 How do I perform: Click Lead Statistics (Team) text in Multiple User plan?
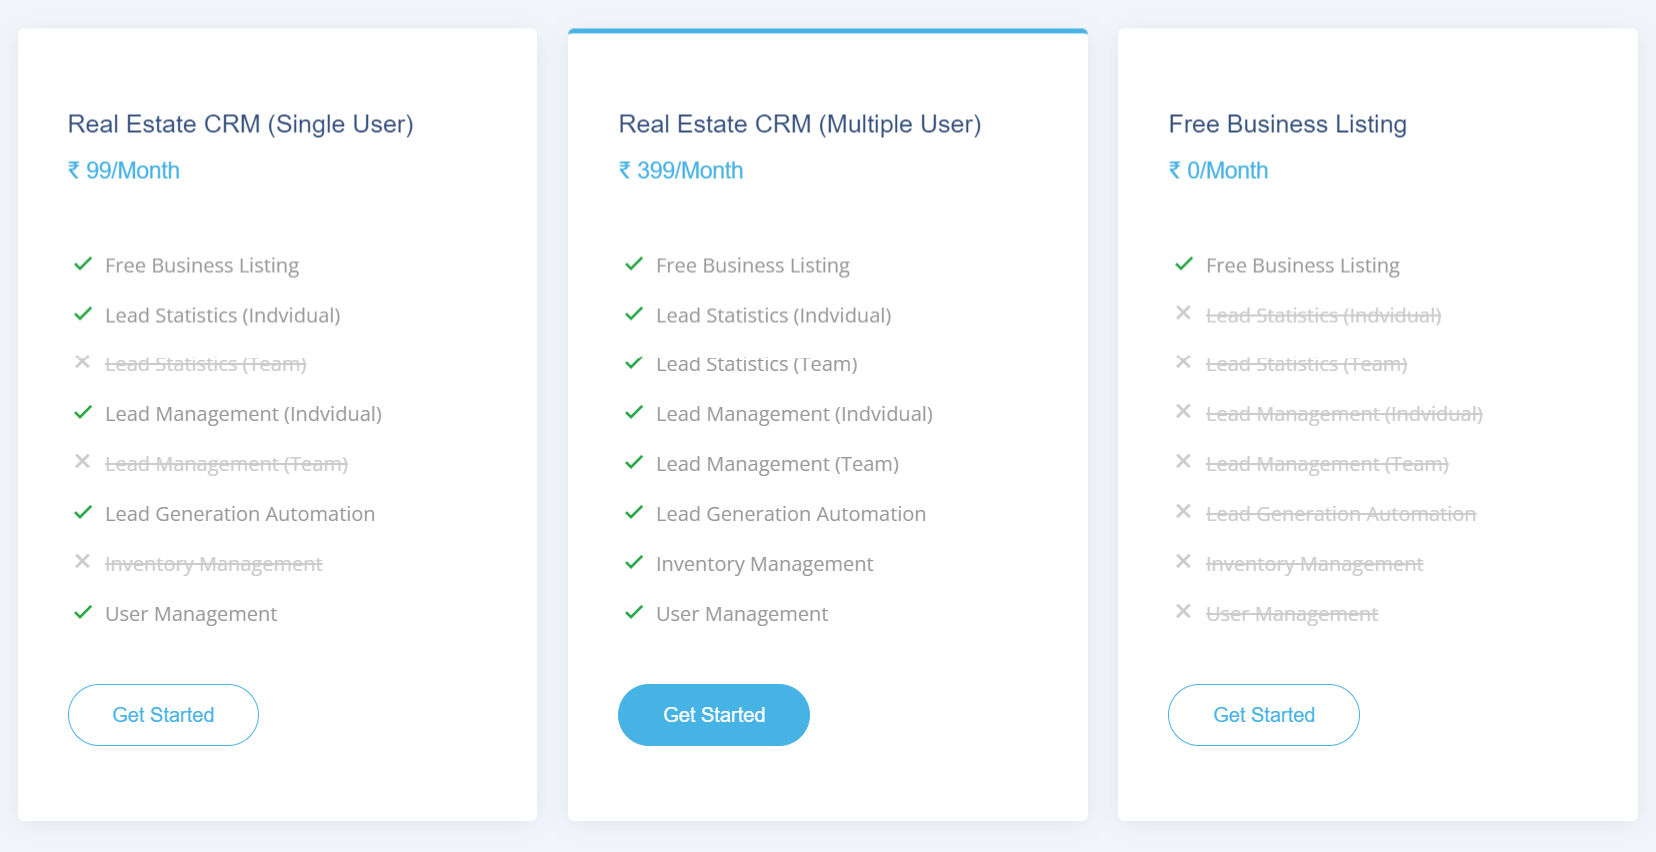[x=757, y=364]
